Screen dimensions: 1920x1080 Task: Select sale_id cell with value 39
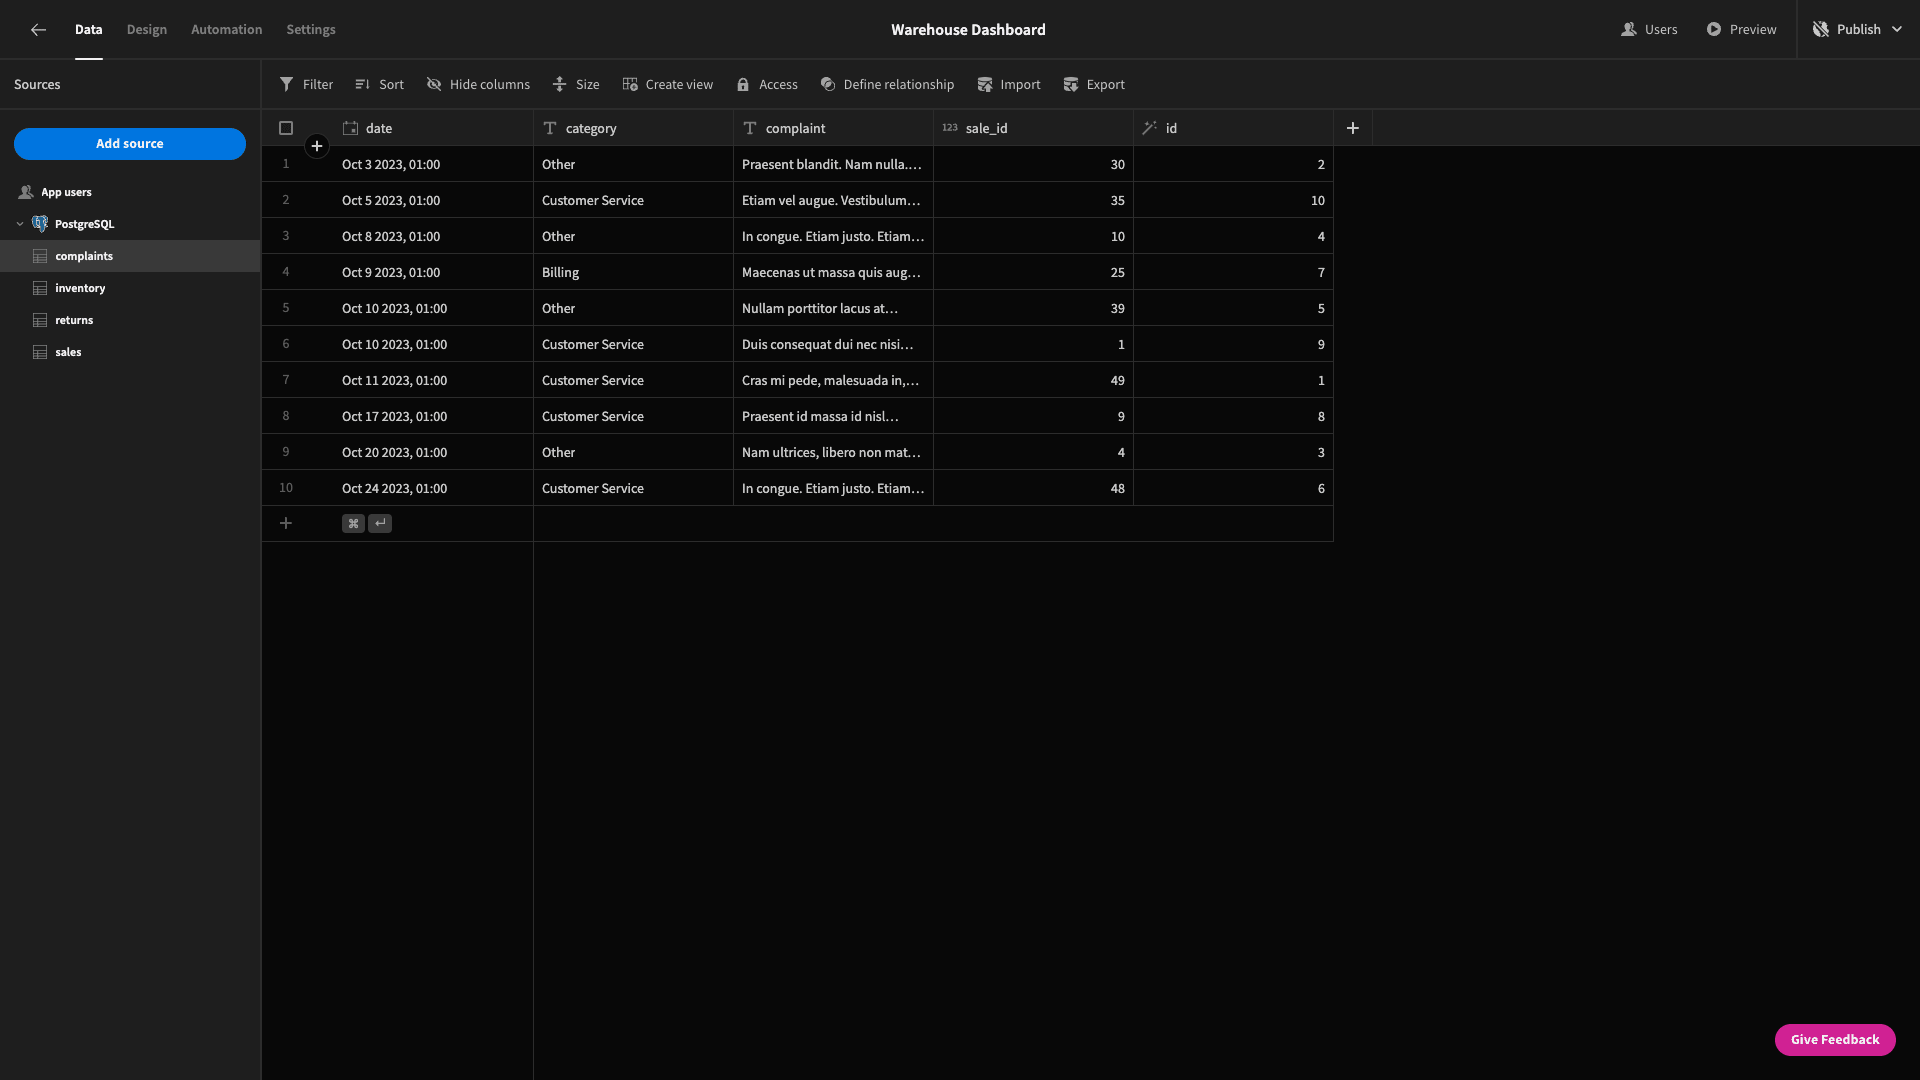coord(1033,308)
